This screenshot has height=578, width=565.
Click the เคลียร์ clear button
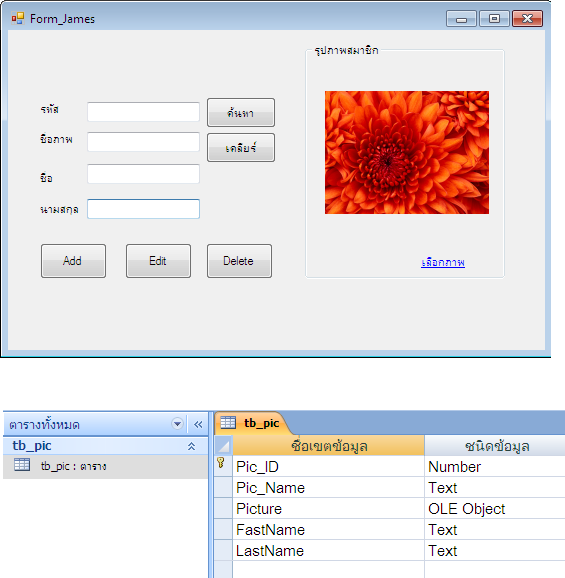point(241,147)
